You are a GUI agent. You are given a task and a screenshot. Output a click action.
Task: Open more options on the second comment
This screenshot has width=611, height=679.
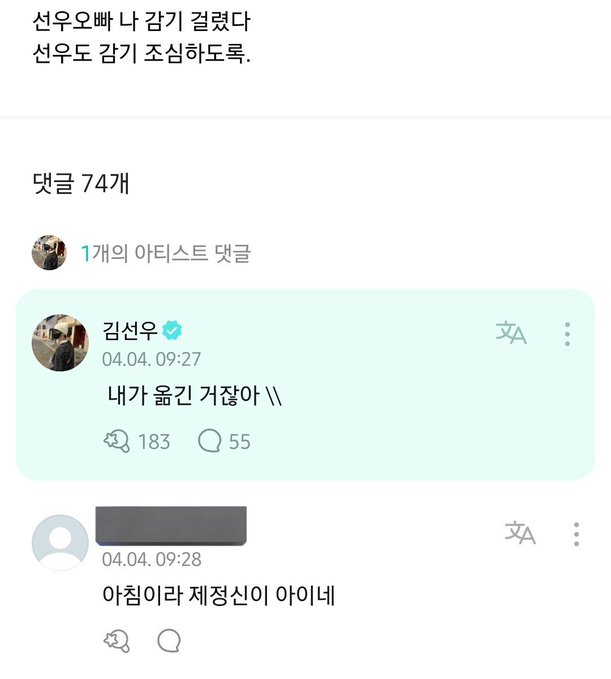click(576, 534)
